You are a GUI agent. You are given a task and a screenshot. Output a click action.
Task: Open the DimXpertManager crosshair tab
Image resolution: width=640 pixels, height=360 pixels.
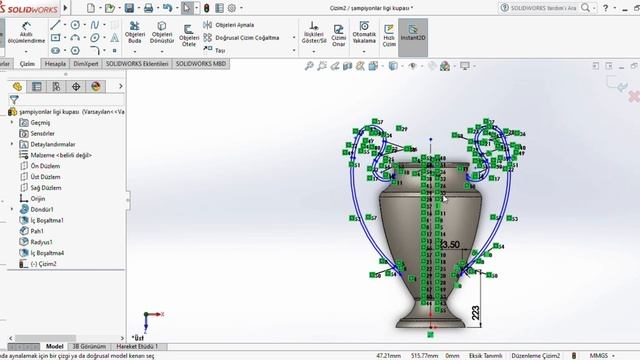[76, 87]
